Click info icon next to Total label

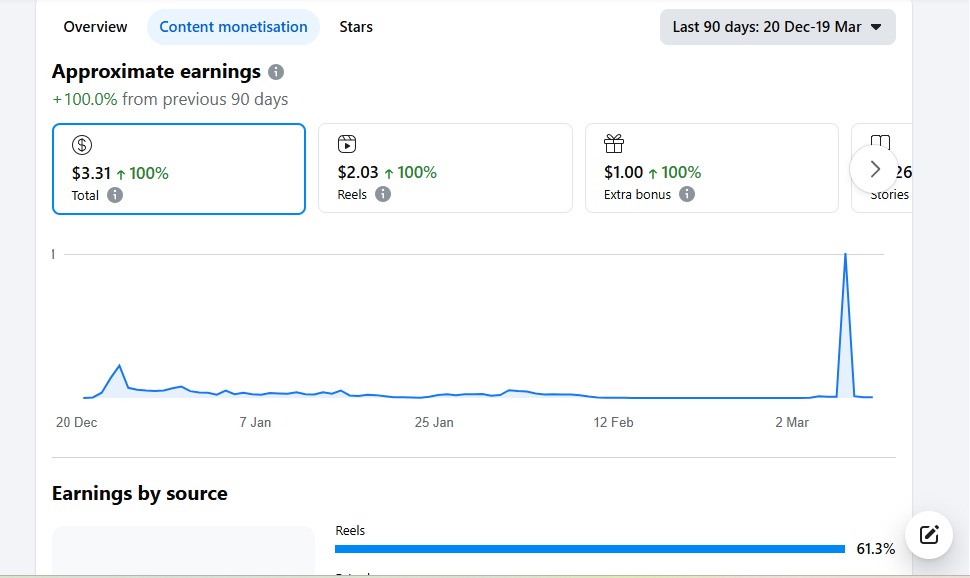[115, 195]
